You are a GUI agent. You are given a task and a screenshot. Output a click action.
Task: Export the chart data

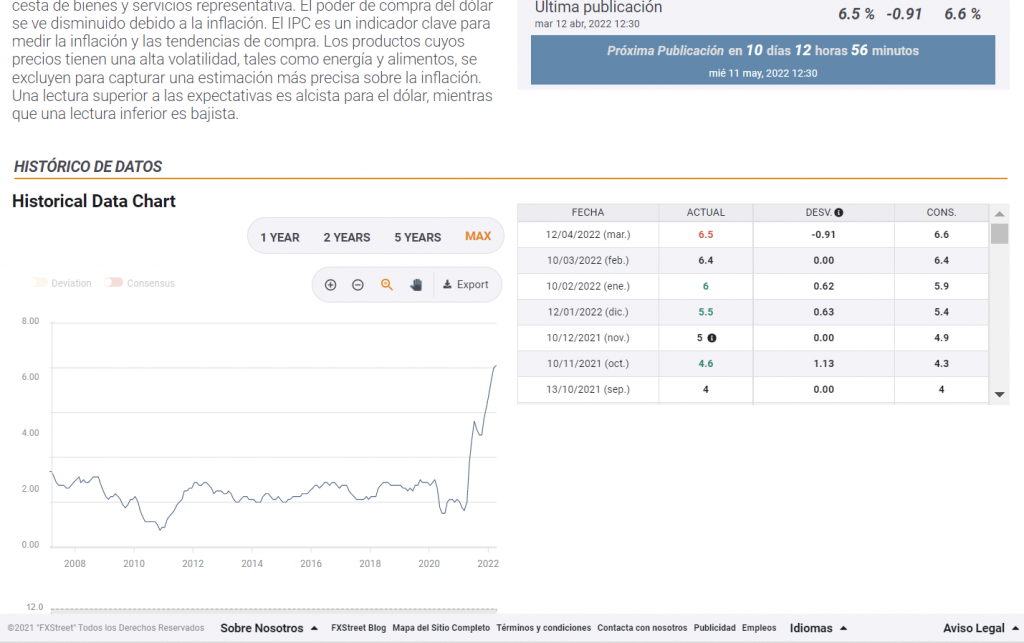[466, 285]
